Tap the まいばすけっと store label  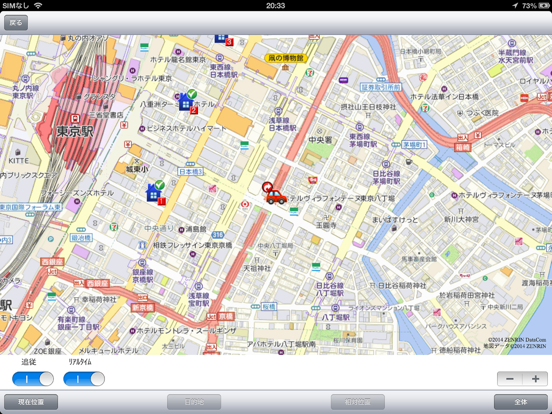point(395,220)
